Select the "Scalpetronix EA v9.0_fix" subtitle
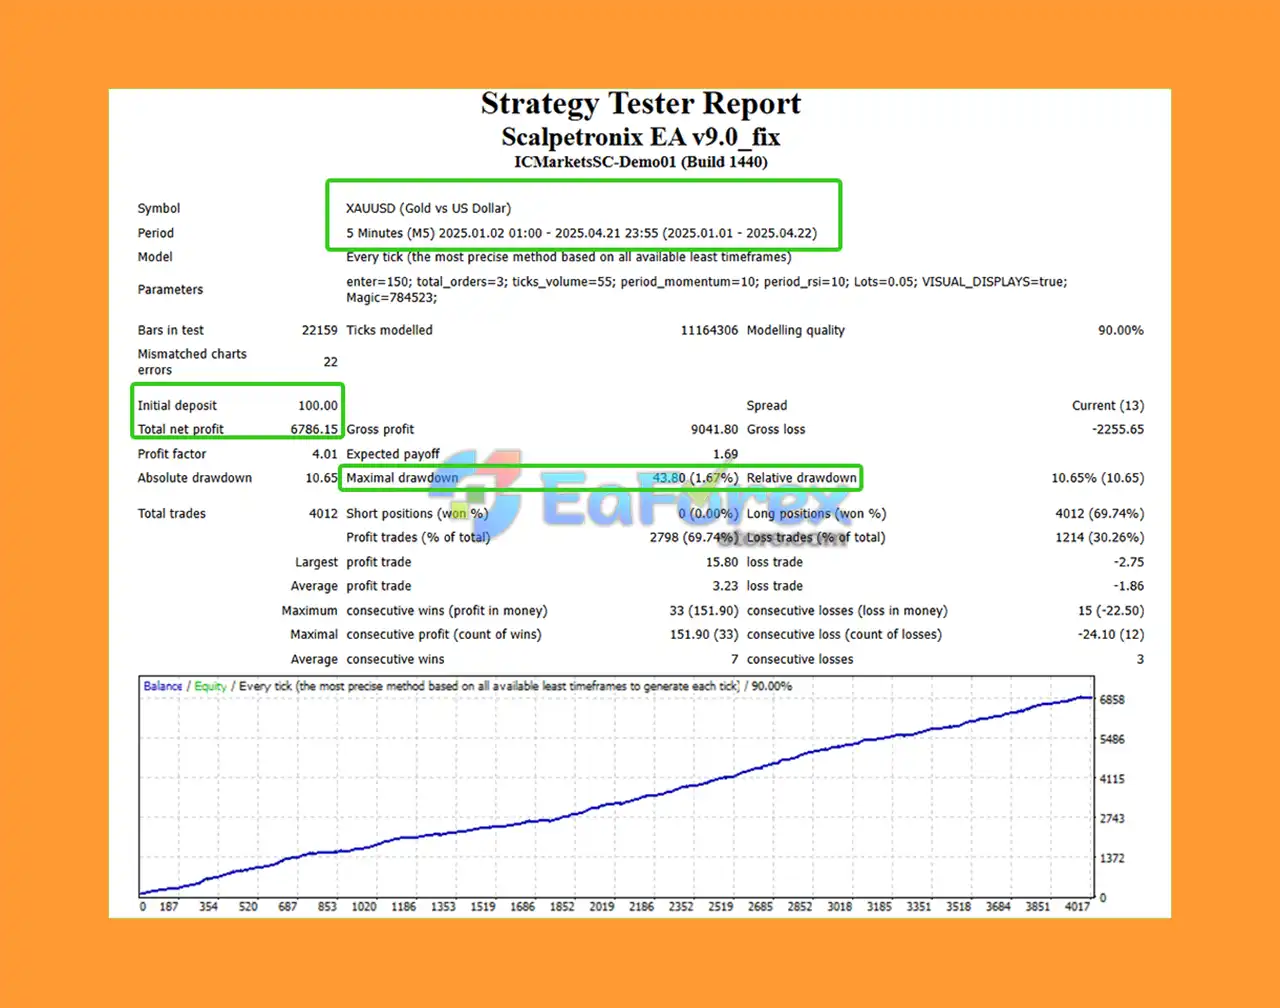Screen dimensions: 1280x1008 click(x=641, y=137)
